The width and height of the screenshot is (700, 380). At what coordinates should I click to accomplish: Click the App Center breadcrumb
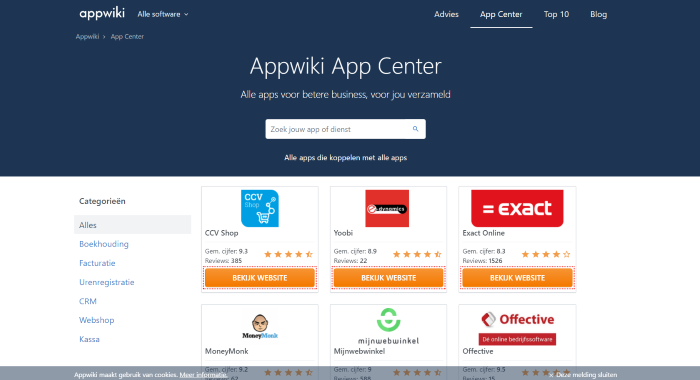click(127, 37)
